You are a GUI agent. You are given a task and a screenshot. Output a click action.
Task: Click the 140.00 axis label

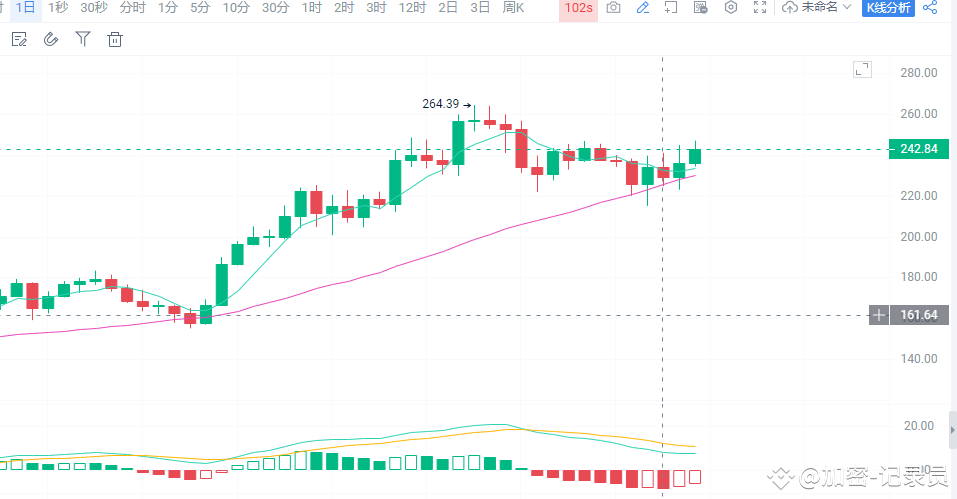coord(919,359)
